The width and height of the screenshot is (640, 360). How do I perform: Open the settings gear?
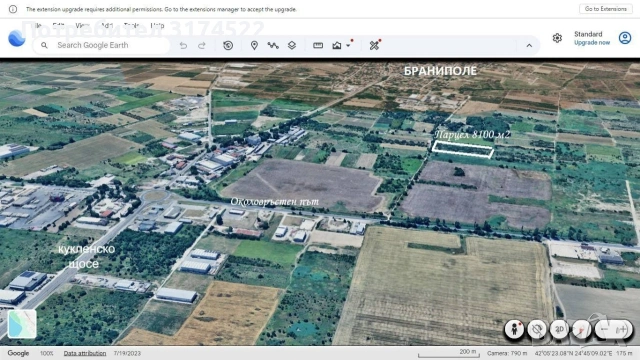pyautogui.click(x=557, y=38)
